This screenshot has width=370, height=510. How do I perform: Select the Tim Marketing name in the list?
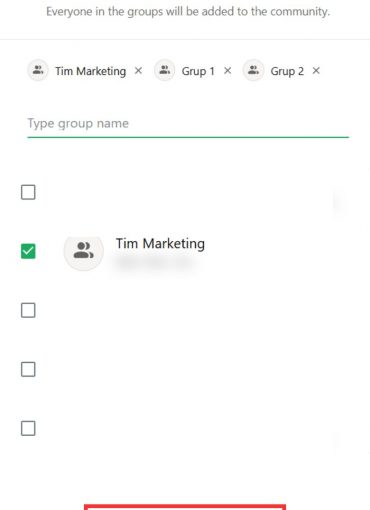tap(160, 244)
